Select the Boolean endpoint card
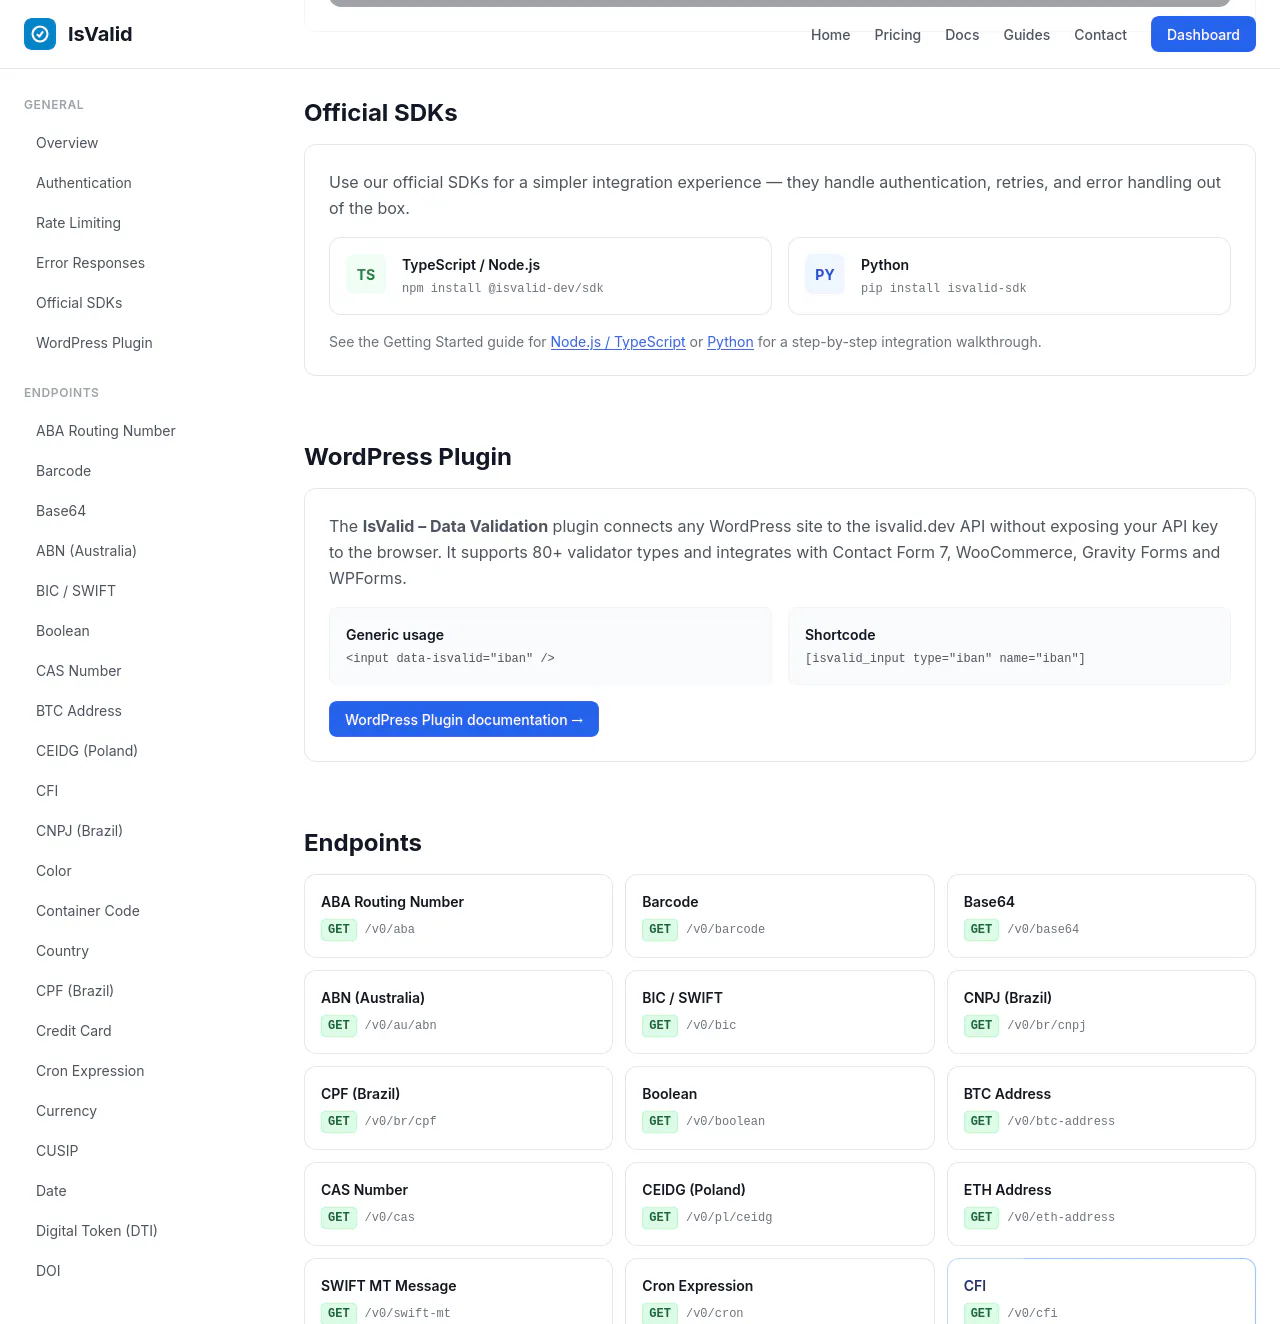 pos(780,1108)
